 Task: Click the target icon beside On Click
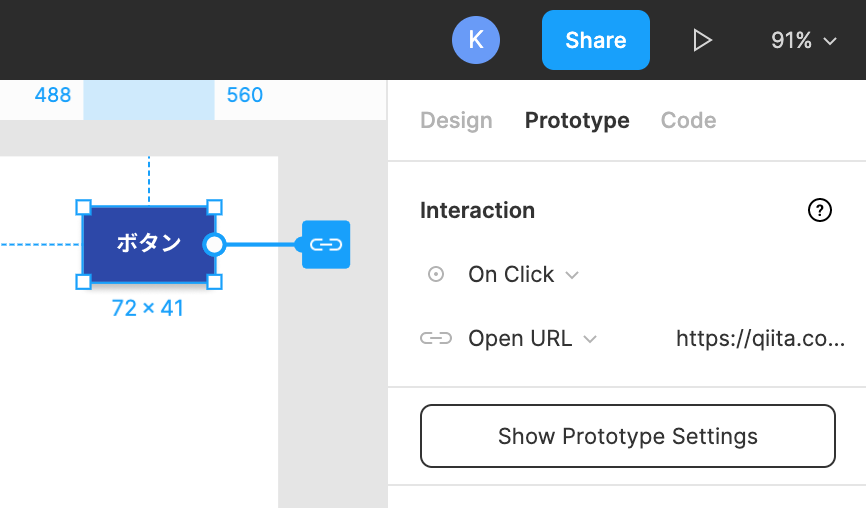pos(436,274)
